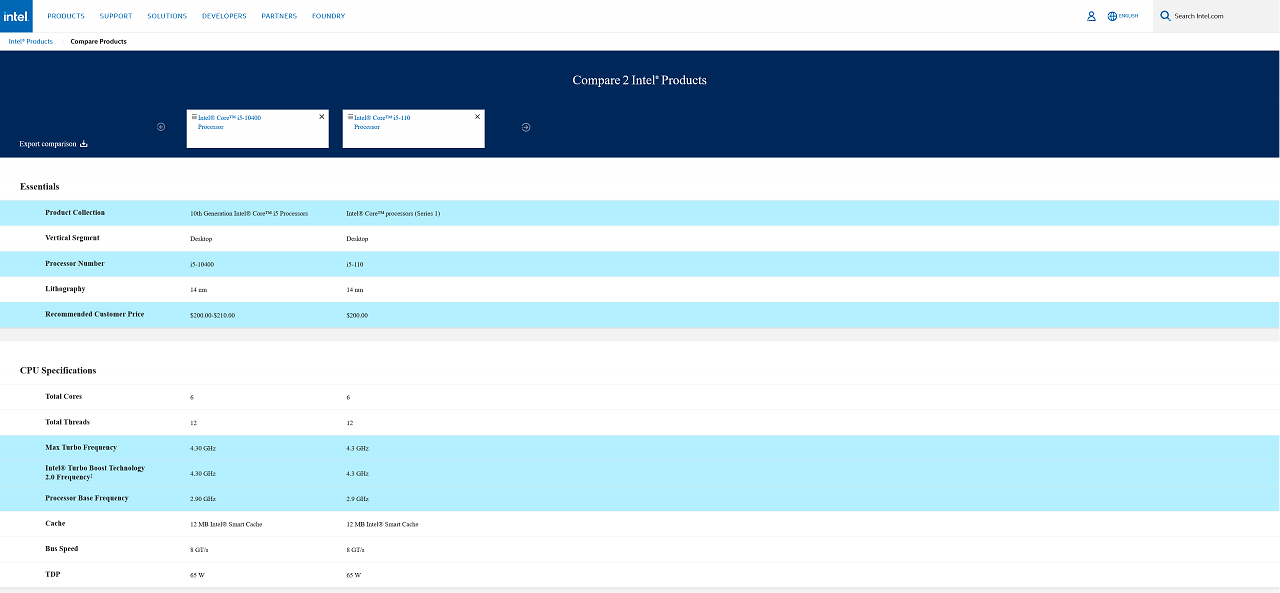The image size is (1280, 593).
Task: Export the comparison via Export comparison
Action: point(54,144)
